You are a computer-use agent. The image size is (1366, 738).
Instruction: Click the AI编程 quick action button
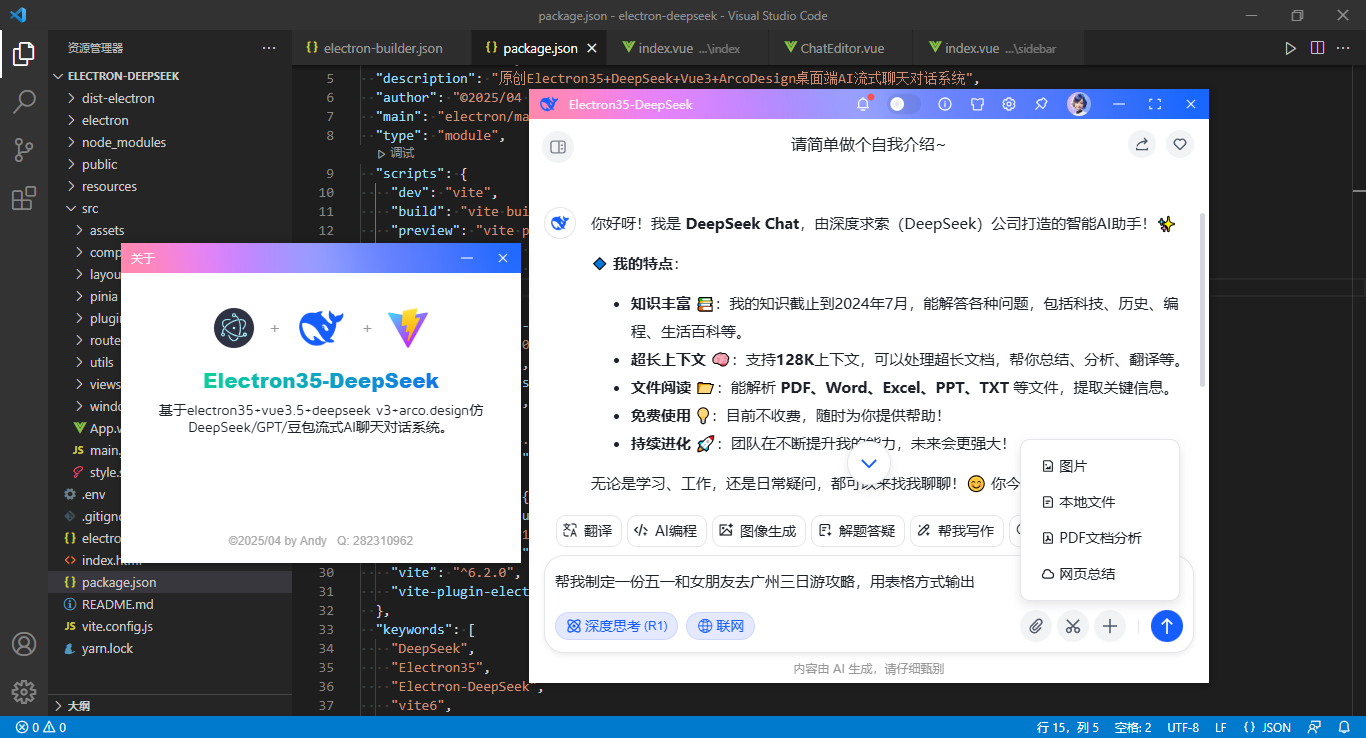668,531
